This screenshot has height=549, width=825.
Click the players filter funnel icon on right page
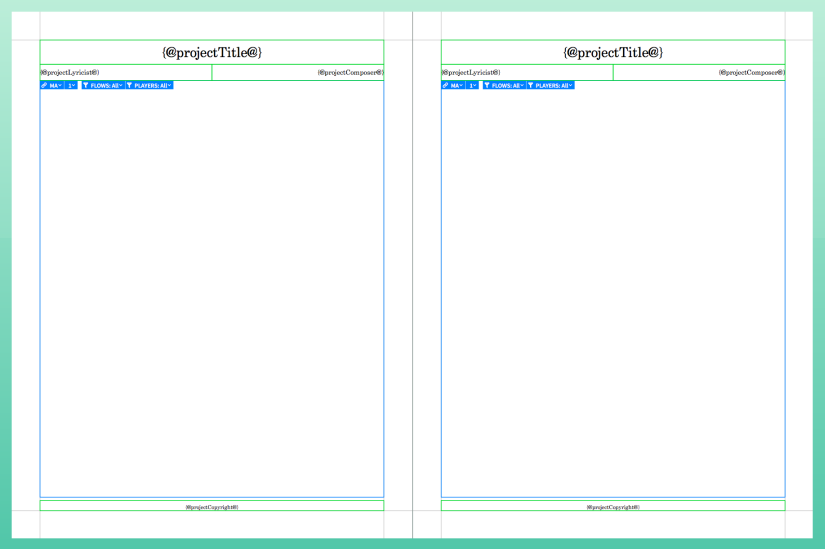pos(531,86)
